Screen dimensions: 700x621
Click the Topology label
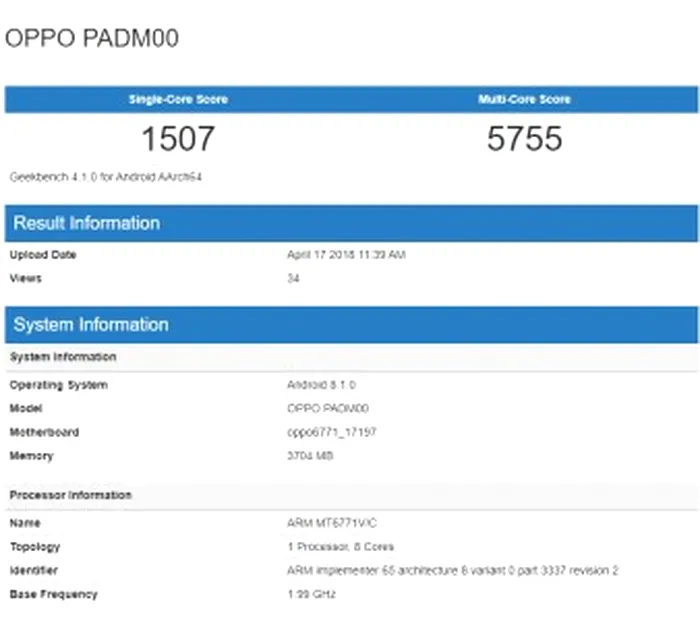click(x=35, y=547)
